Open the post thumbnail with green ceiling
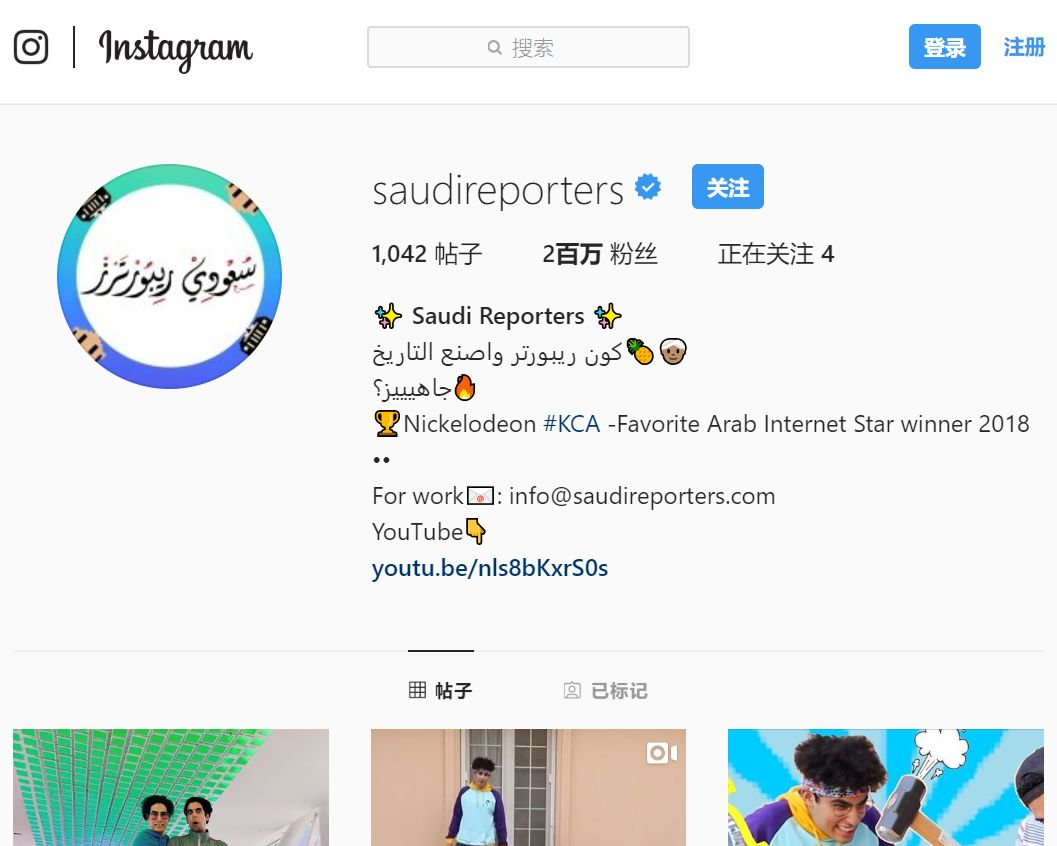 pyautogui.click(x=171, y=787)
